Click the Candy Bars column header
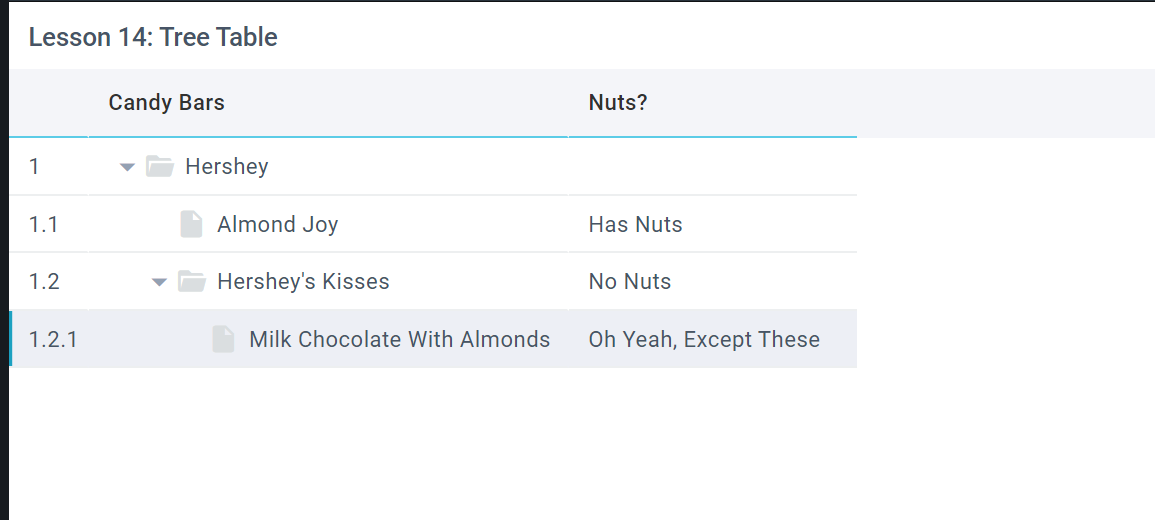This screenshot has height=520, width=1155. pyautogui.click(x=167, y=103)
